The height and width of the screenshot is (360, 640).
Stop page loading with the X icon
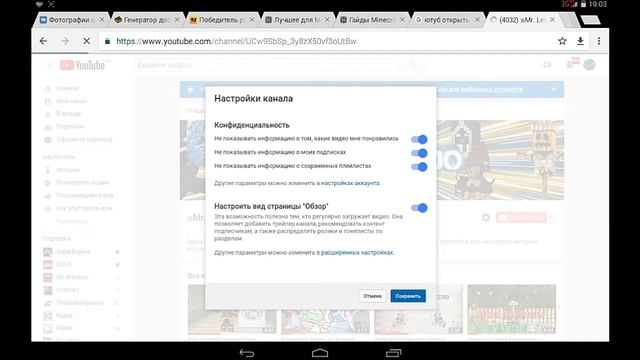tap(86, 41)
